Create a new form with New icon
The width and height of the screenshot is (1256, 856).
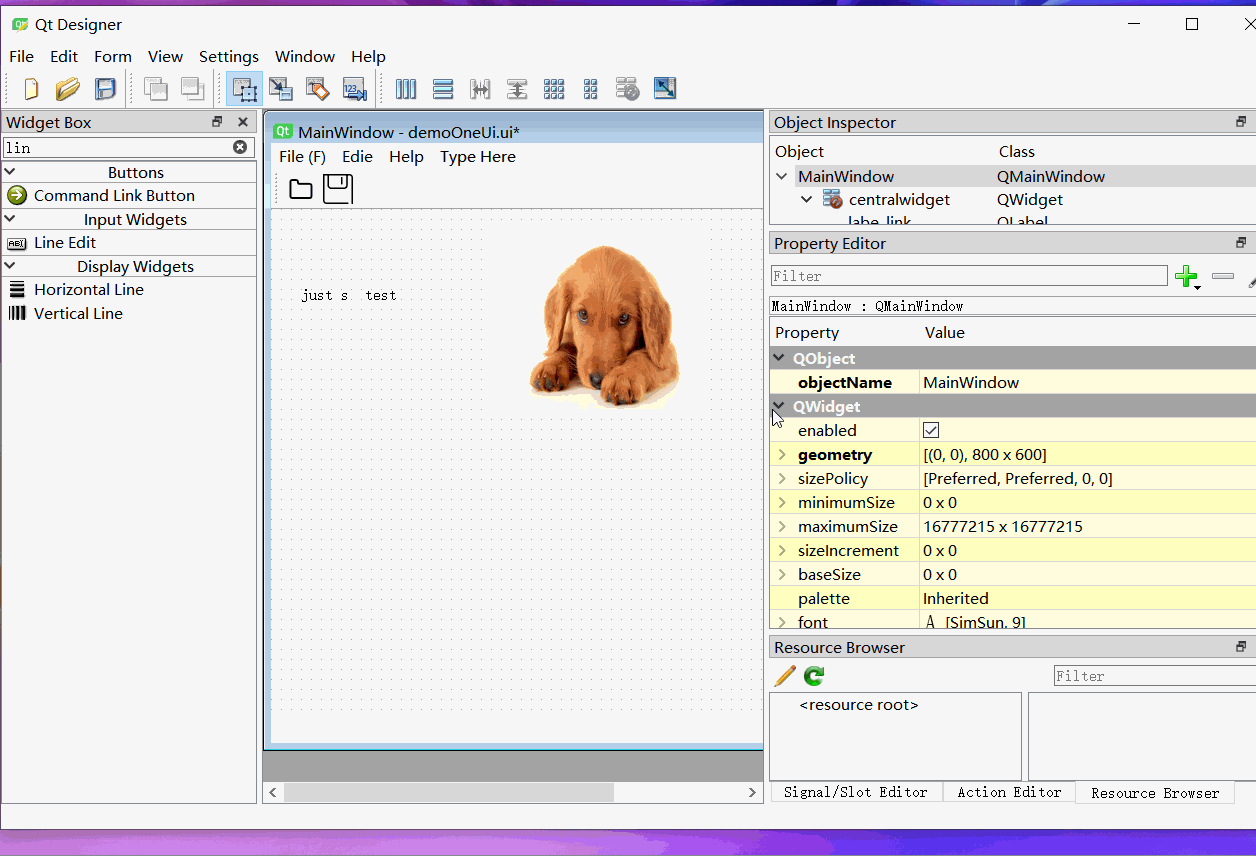coord(31,89)
